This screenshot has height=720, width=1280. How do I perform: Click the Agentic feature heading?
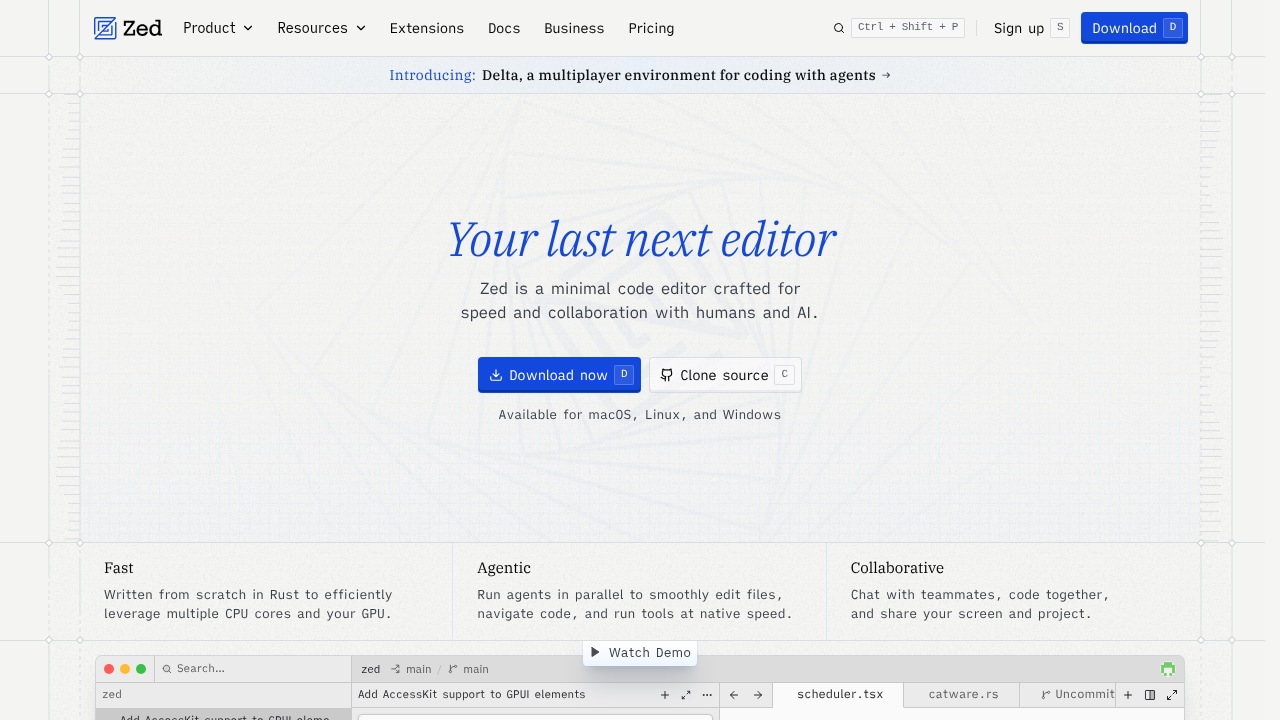(x=504, y=568)
